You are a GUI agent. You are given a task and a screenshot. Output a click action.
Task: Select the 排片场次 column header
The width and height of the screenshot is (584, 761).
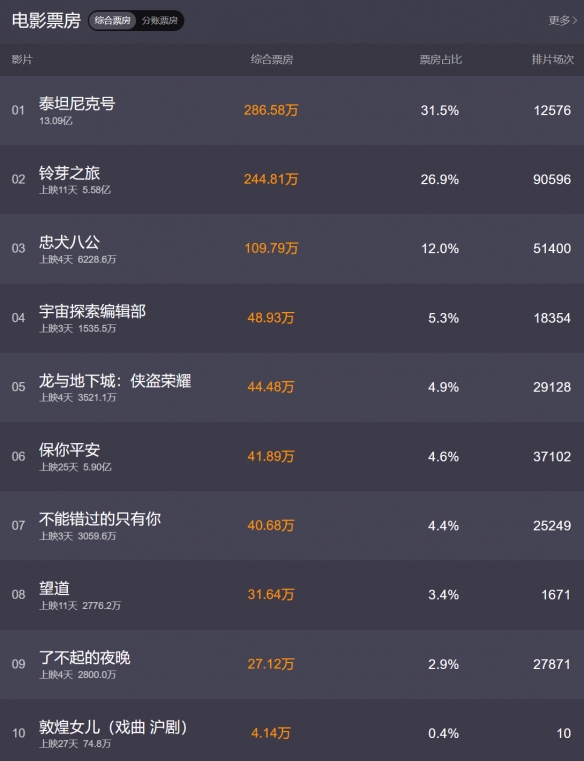click(x=552, y=59)
